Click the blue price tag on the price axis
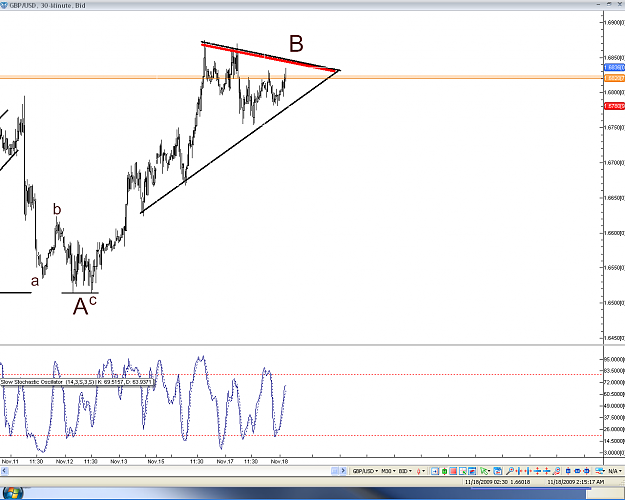 (614, 67)
